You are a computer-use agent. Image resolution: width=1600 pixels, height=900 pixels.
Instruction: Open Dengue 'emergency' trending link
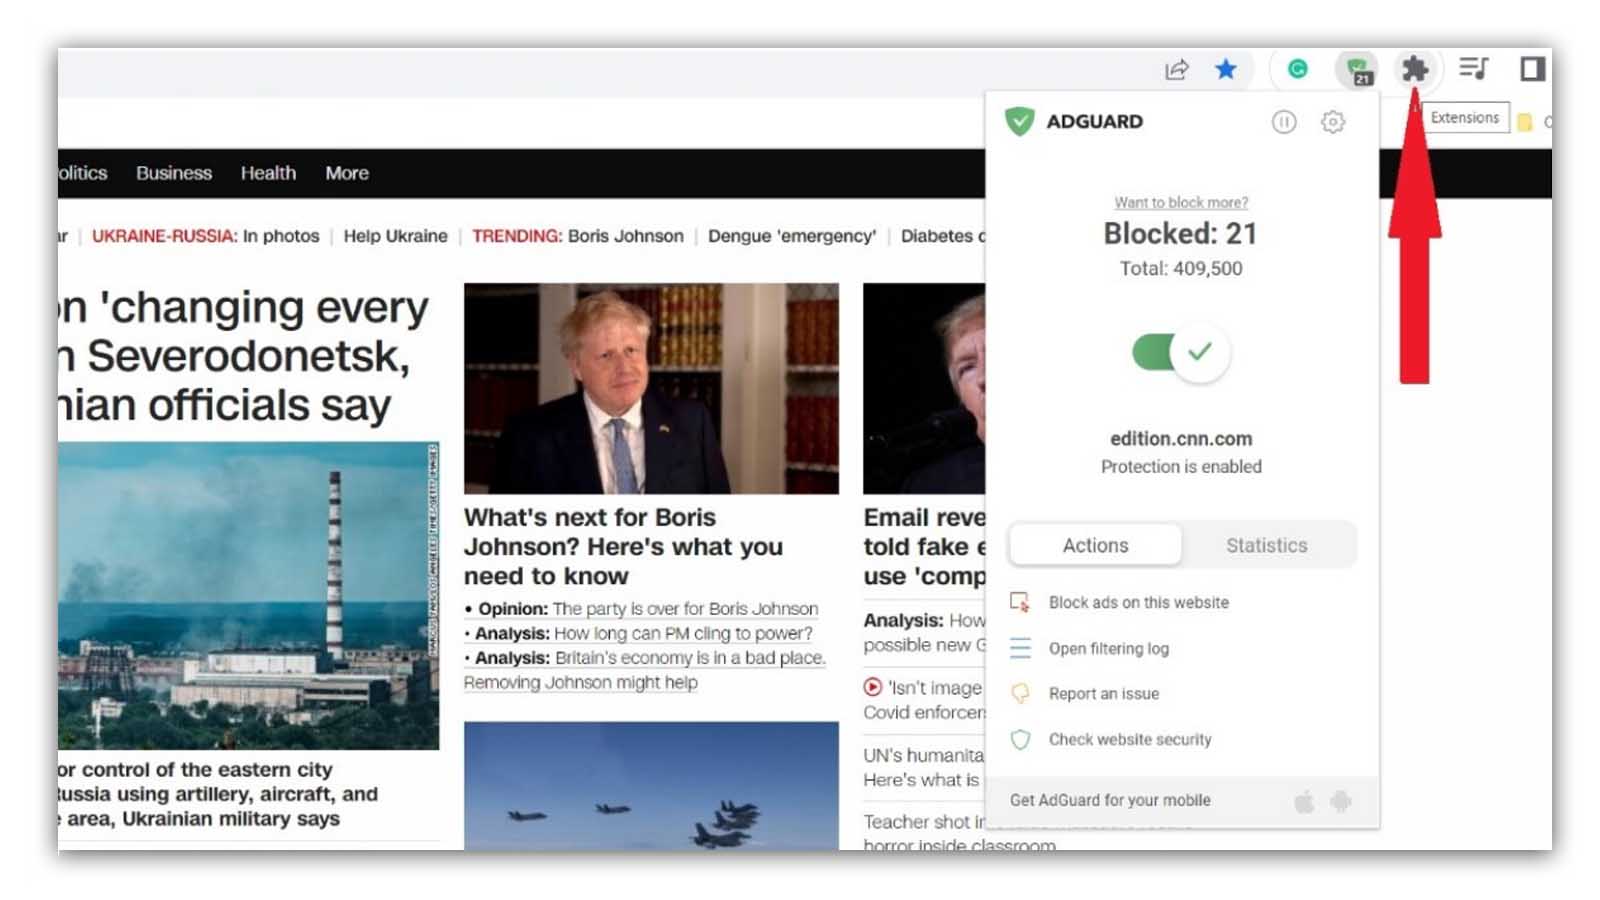pyautogui.click(x=792, y=236)
